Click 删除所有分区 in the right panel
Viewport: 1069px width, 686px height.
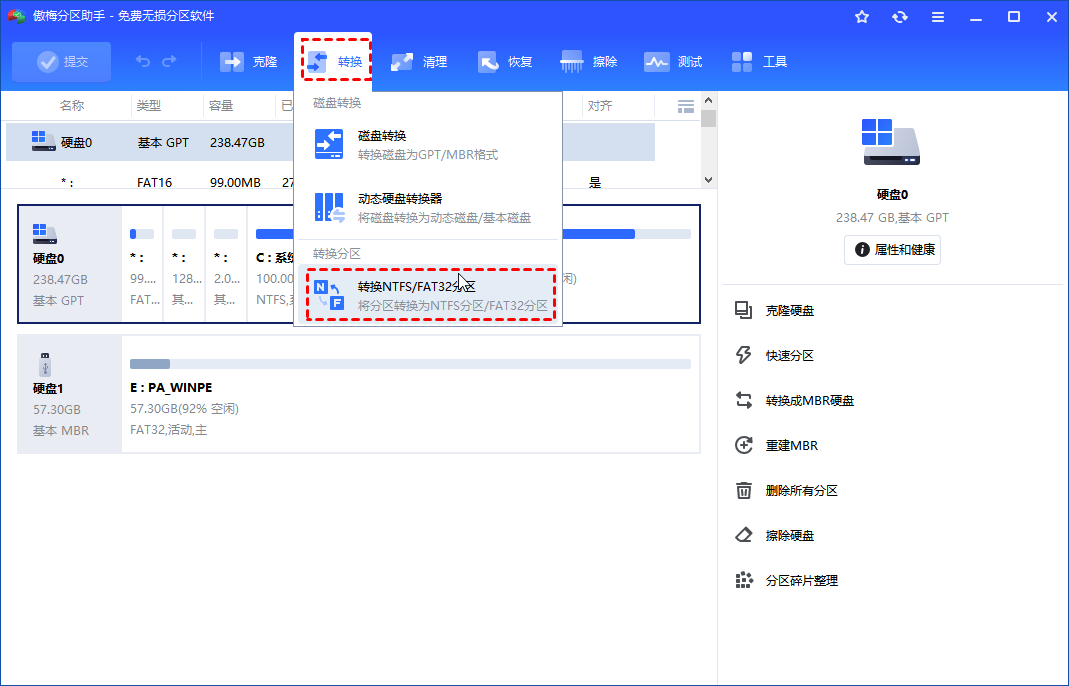point(801,491)
